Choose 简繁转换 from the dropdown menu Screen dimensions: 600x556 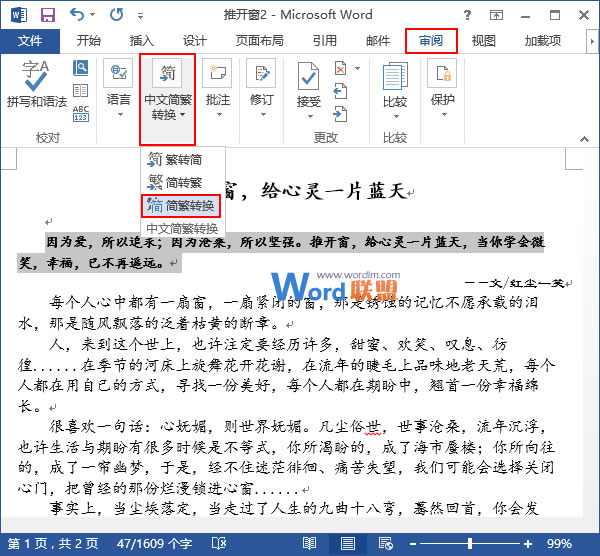coord(181,206)
